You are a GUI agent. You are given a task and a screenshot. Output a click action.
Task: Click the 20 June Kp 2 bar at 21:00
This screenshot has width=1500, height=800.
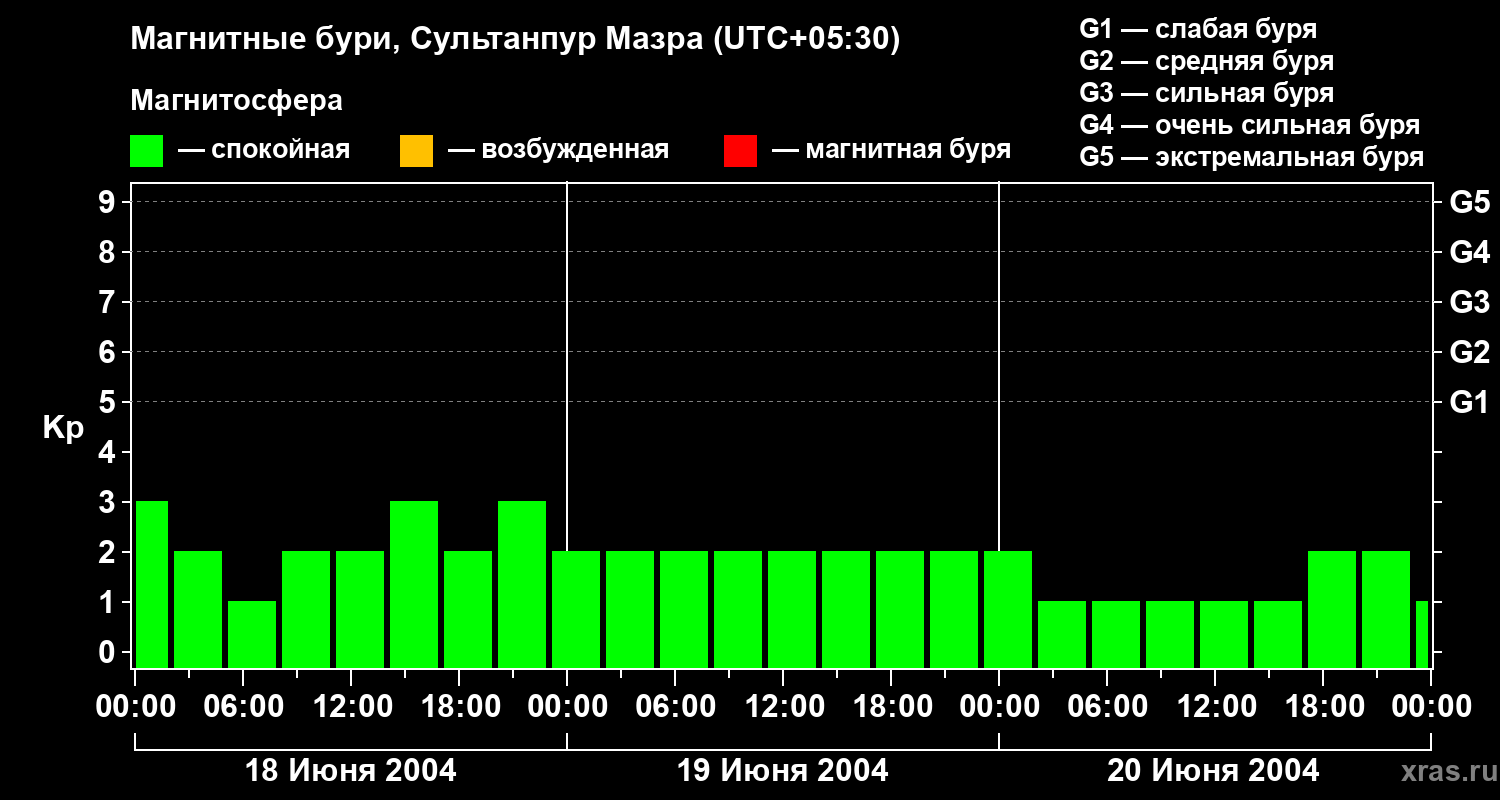click(x=1386, y=610)
